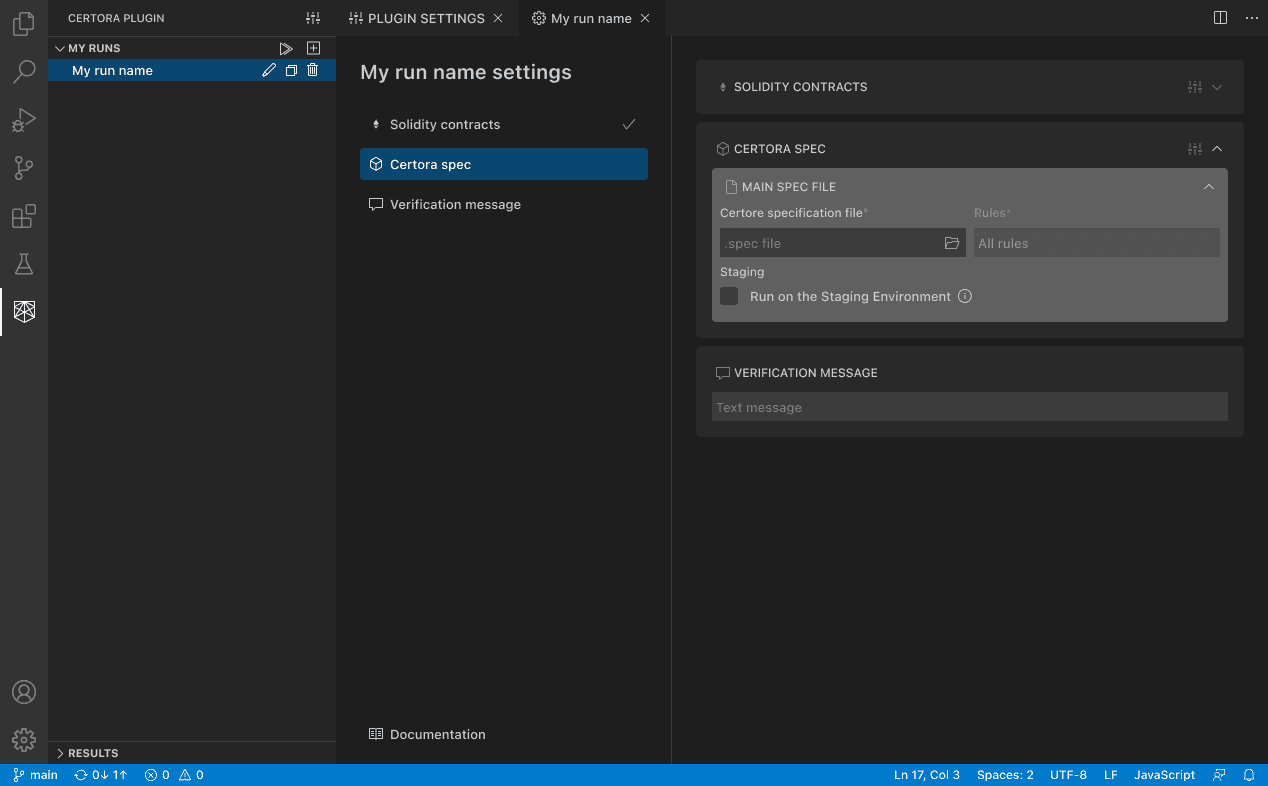Expand the Solidity Contracts panel chevron

[1217, 87]
